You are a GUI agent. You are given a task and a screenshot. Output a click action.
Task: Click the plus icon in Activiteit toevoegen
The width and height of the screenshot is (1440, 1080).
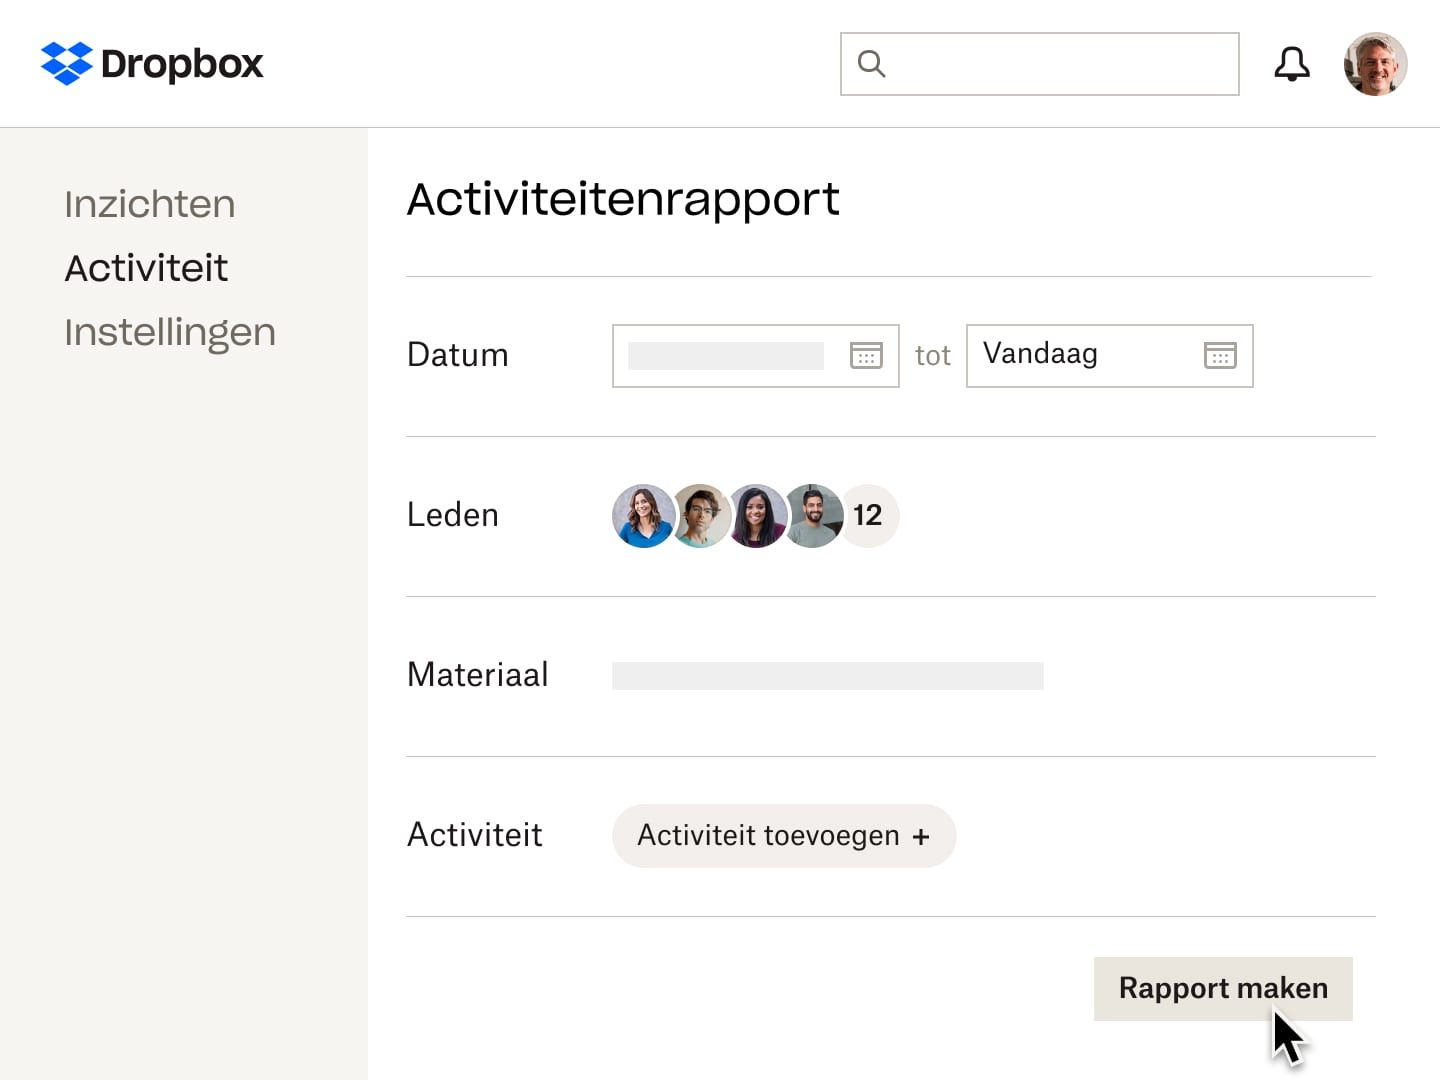(x=921, y=837)
